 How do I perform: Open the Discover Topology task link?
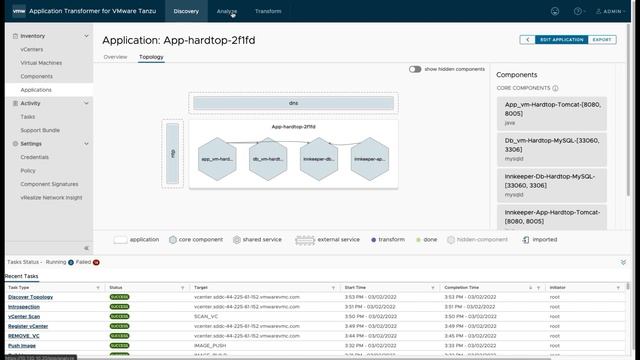(30, 297)
